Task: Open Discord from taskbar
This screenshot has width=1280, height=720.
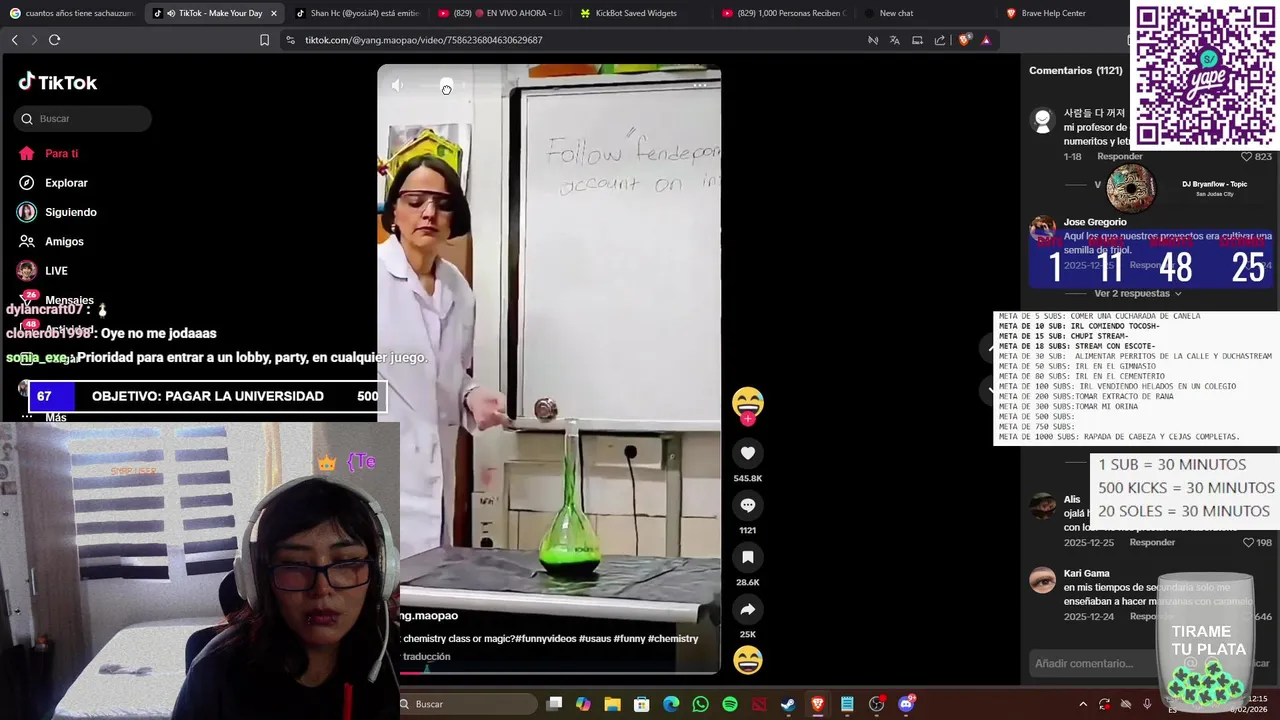Action: [x=906, y=704]
